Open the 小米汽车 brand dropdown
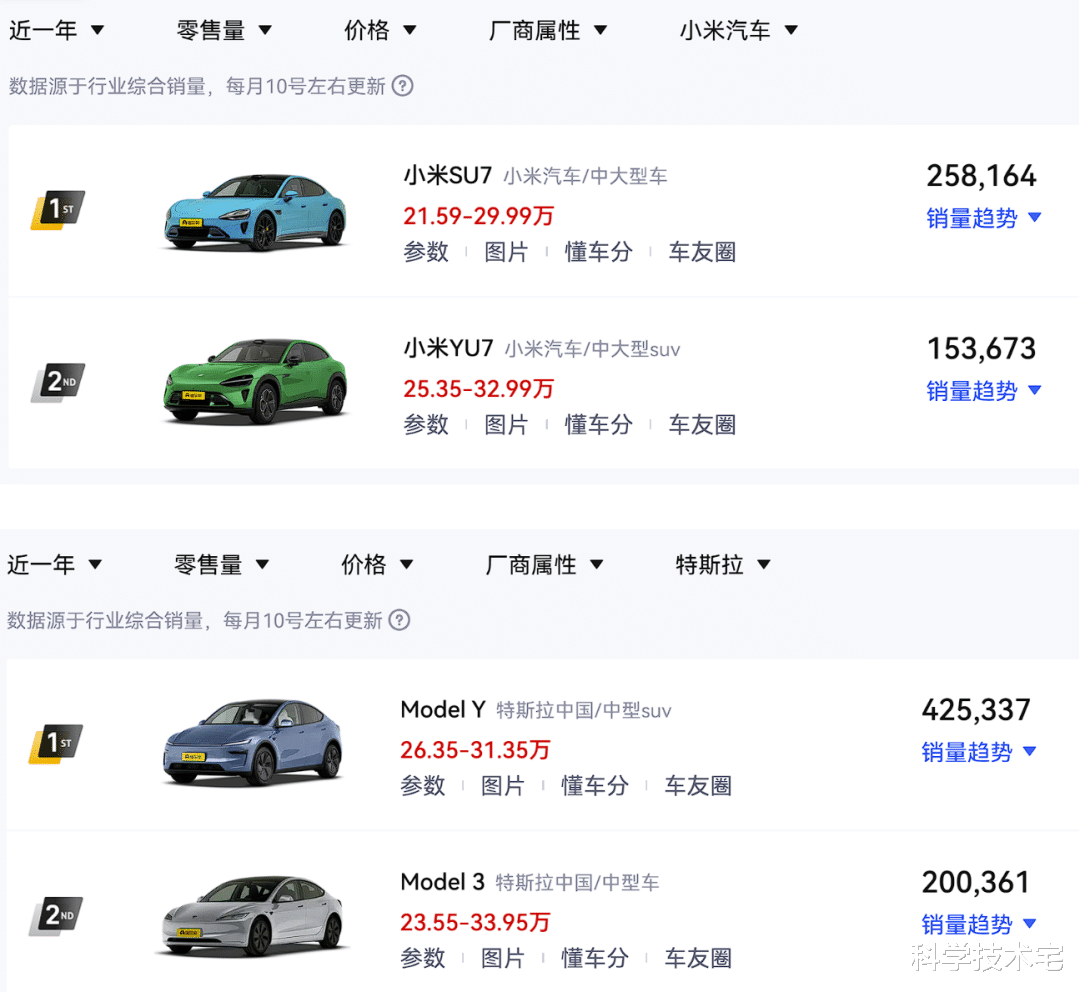Screen dimensions: 1080x992 pyautogui.click(x=738, y=30)
